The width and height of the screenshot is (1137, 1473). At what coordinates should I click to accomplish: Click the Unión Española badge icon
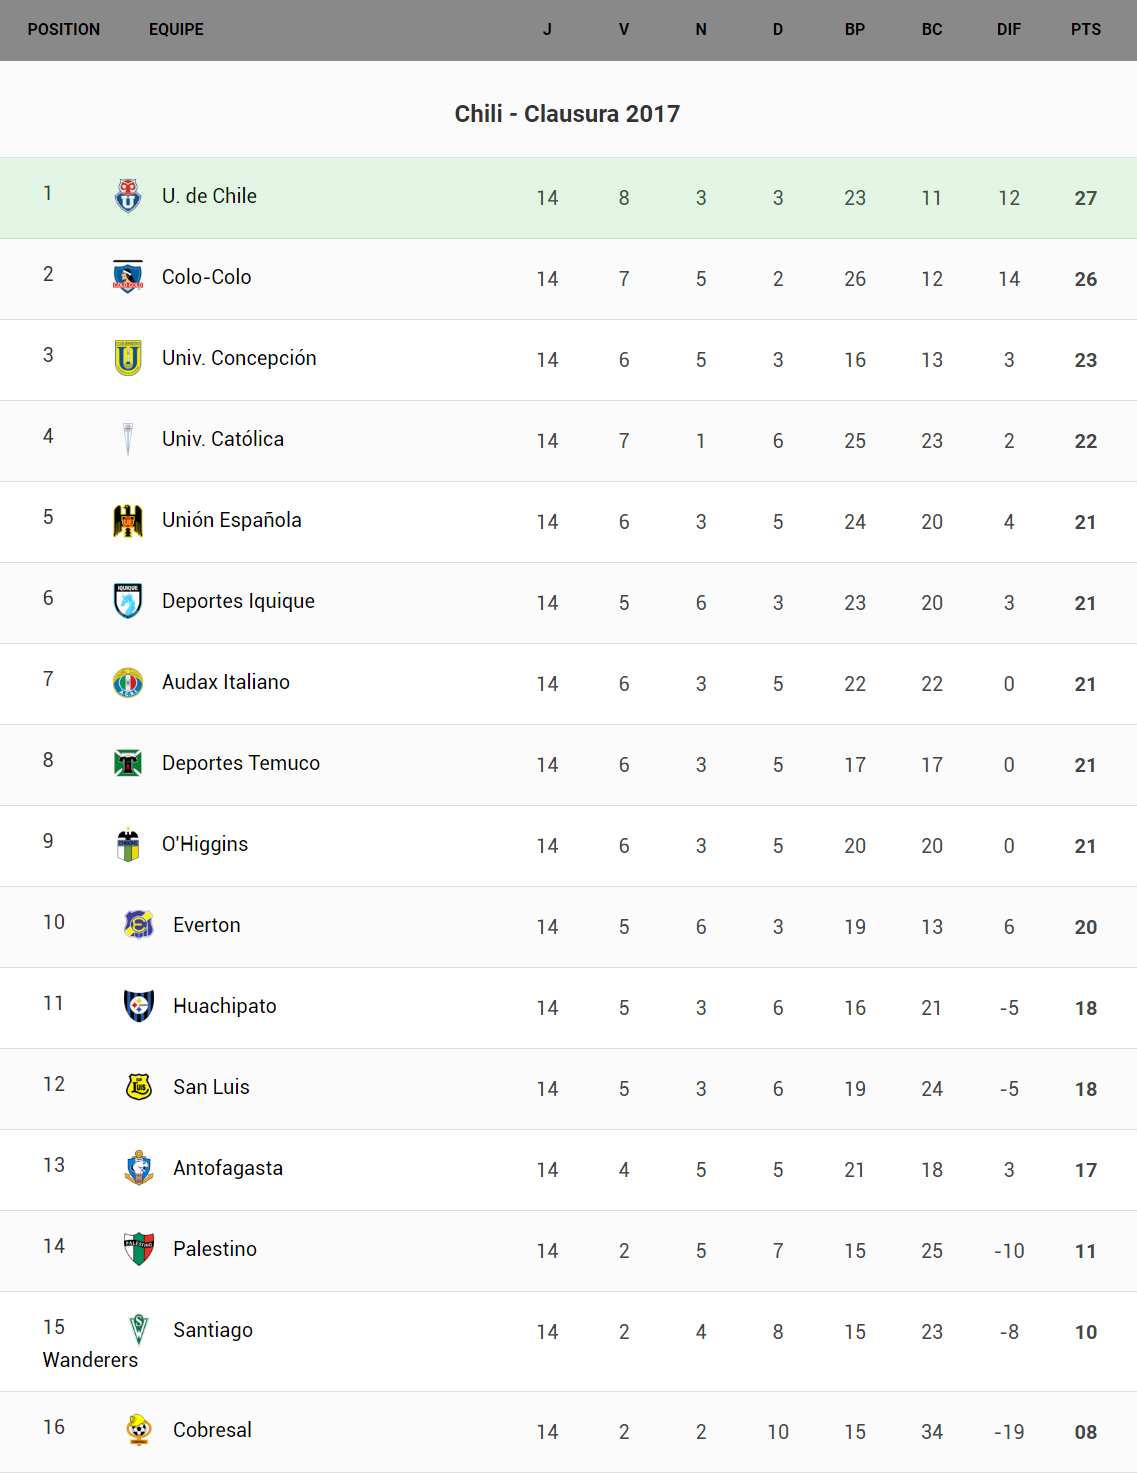128,520
